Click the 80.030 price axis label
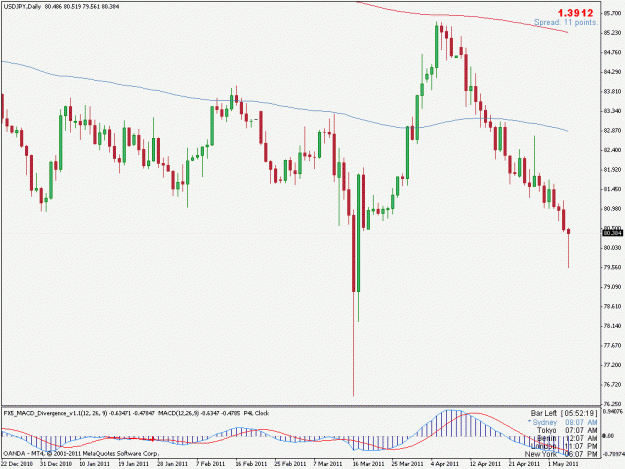The image size is (625, 469). coord(613,248)
